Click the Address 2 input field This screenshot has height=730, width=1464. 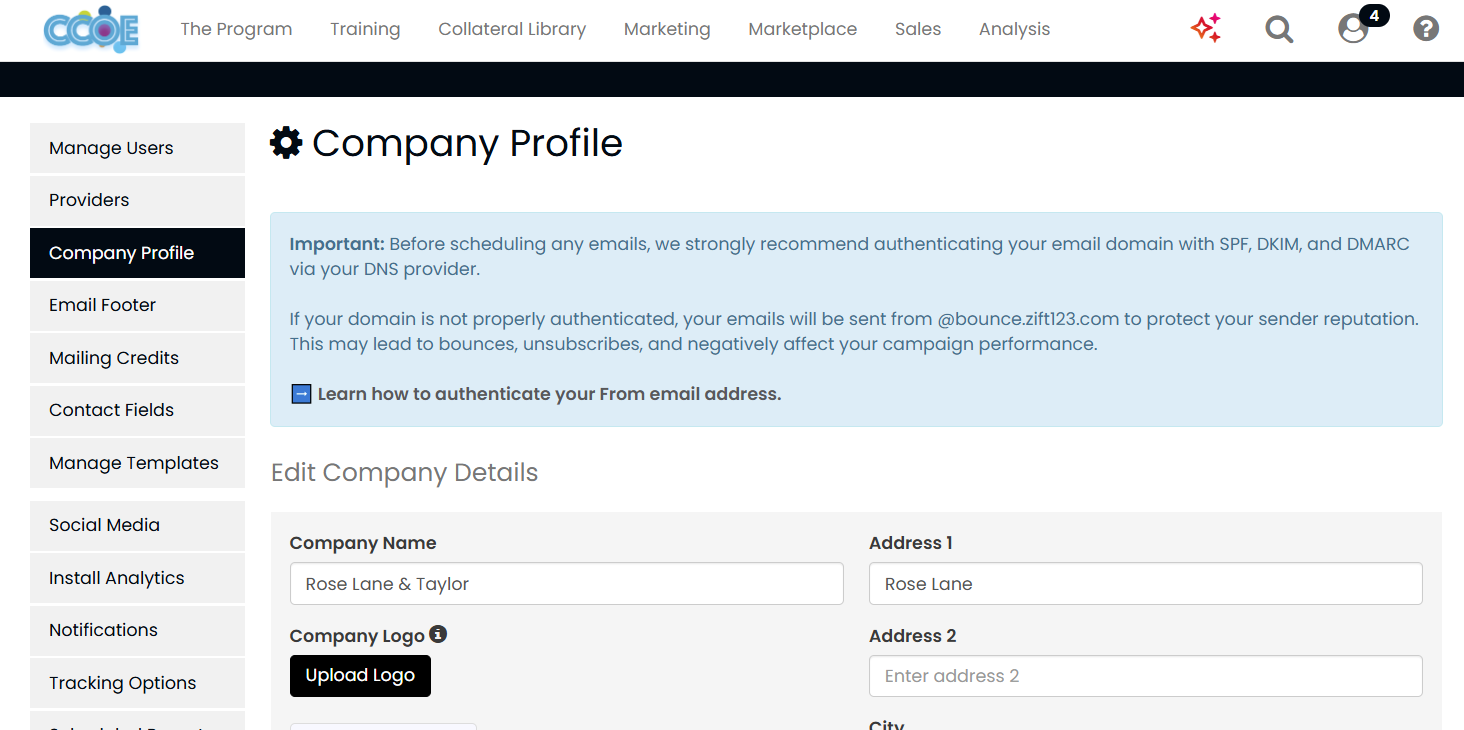pos(1146,676)
